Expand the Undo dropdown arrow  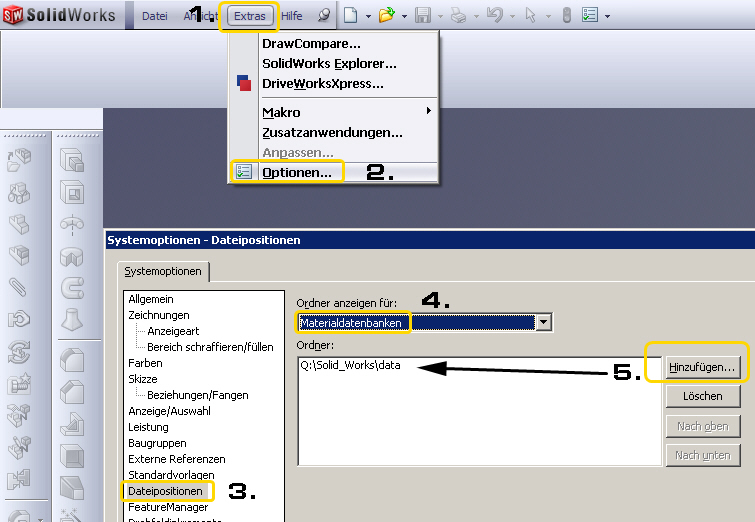[x=512, y=16]
